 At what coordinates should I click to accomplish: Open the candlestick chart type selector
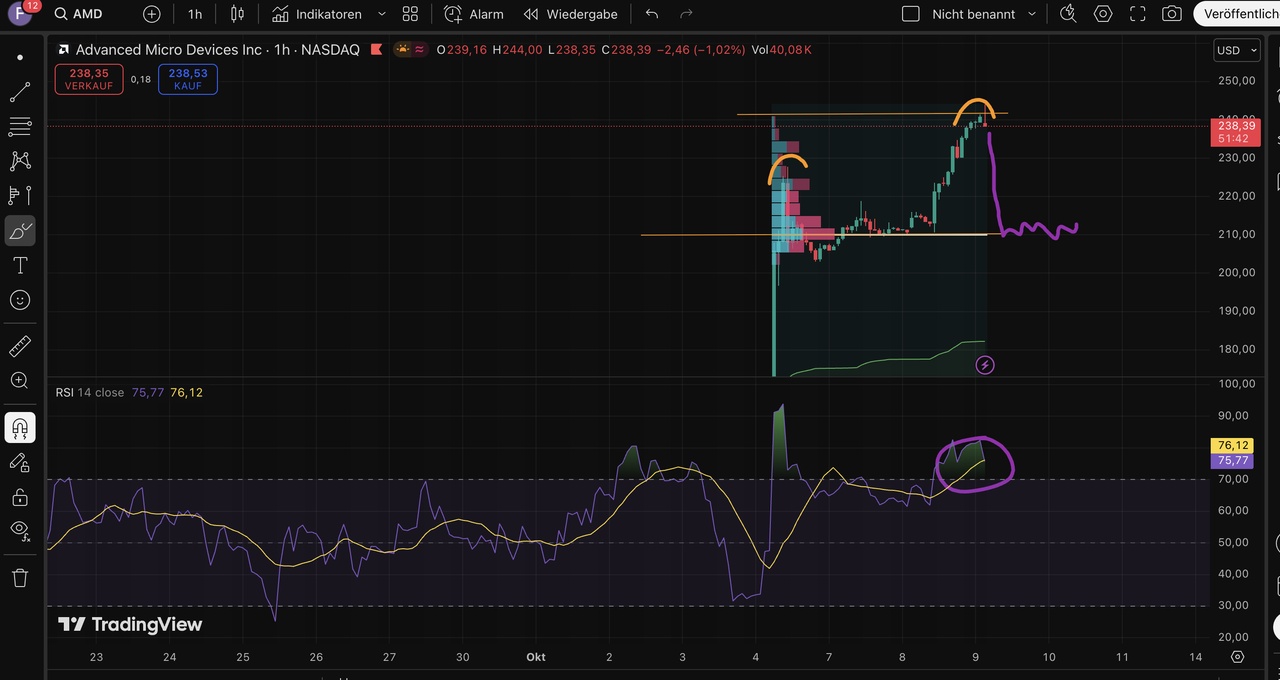[x=237, y=14]
